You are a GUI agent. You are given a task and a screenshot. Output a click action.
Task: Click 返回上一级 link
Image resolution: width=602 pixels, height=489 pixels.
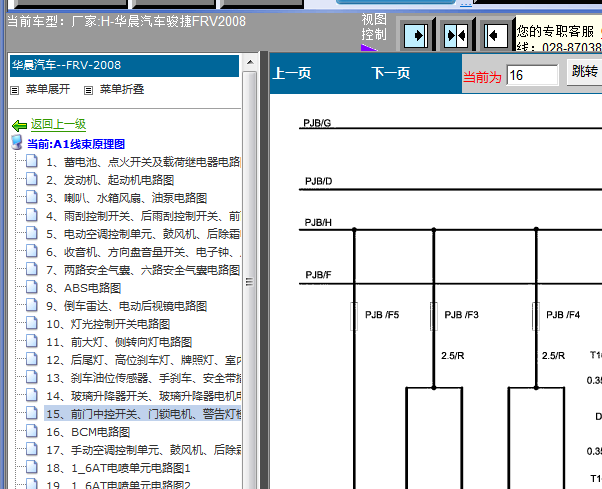[x=58, y=124]
